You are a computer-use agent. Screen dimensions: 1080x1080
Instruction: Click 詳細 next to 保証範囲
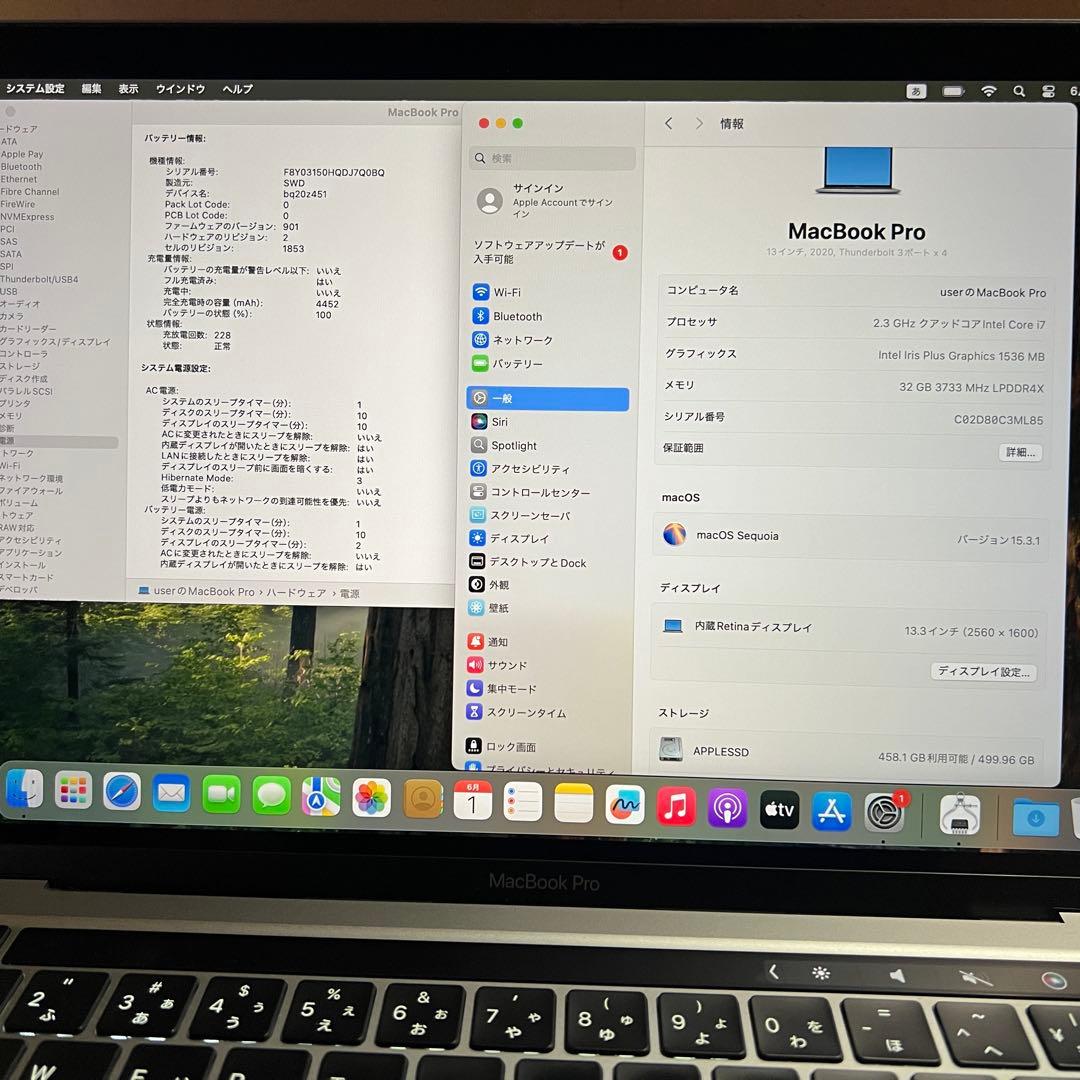click(1020, 452)
